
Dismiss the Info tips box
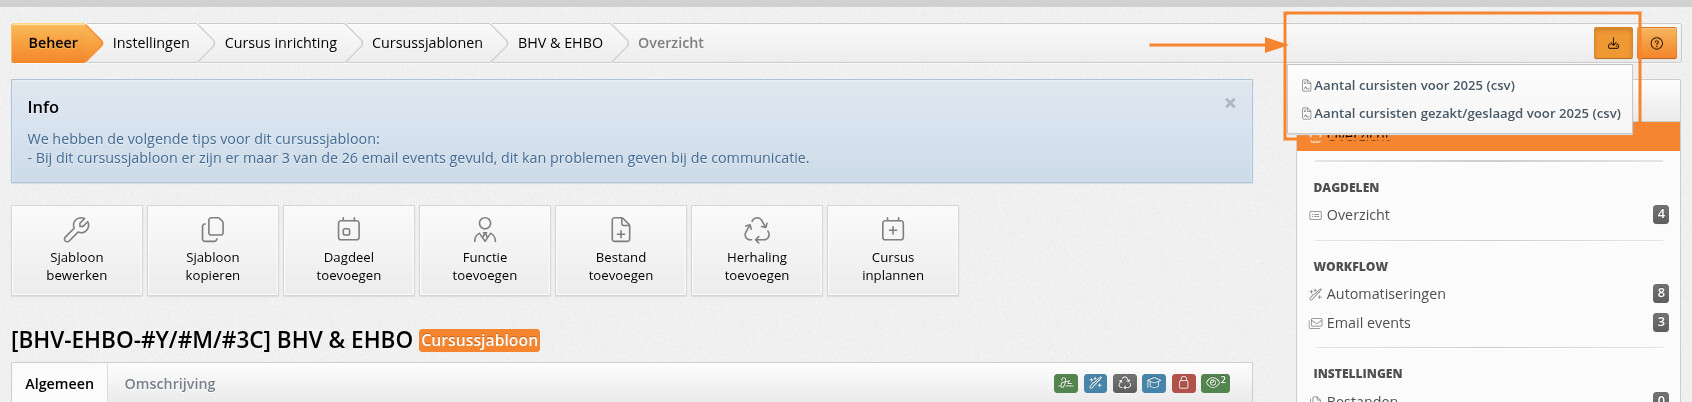point(1230,103)
